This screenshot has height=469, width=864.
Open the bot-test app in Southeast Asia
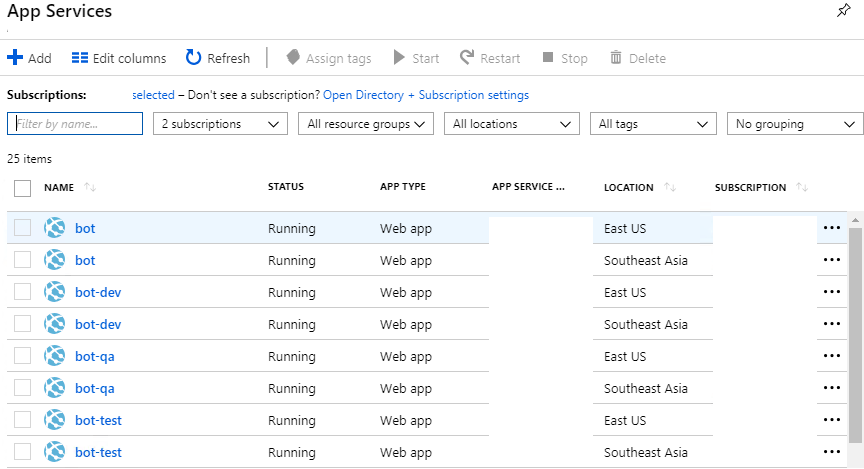tap(98, 452)
